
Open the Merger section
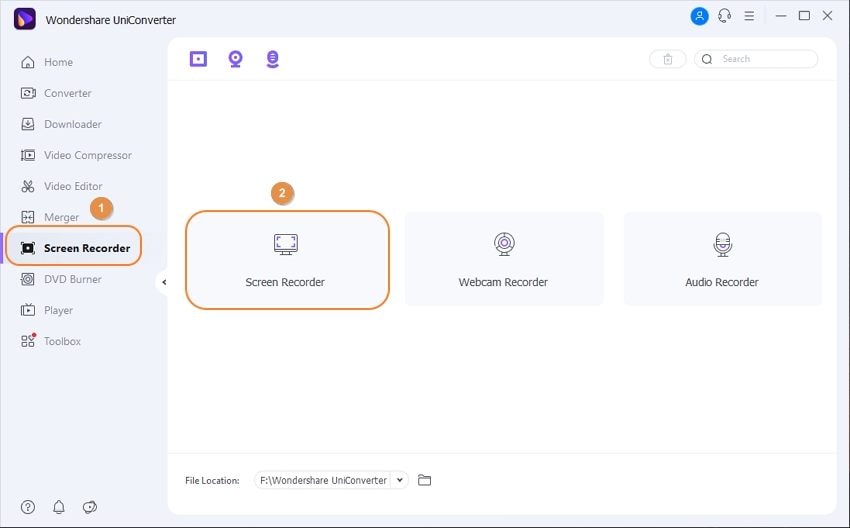coord(49,217)
